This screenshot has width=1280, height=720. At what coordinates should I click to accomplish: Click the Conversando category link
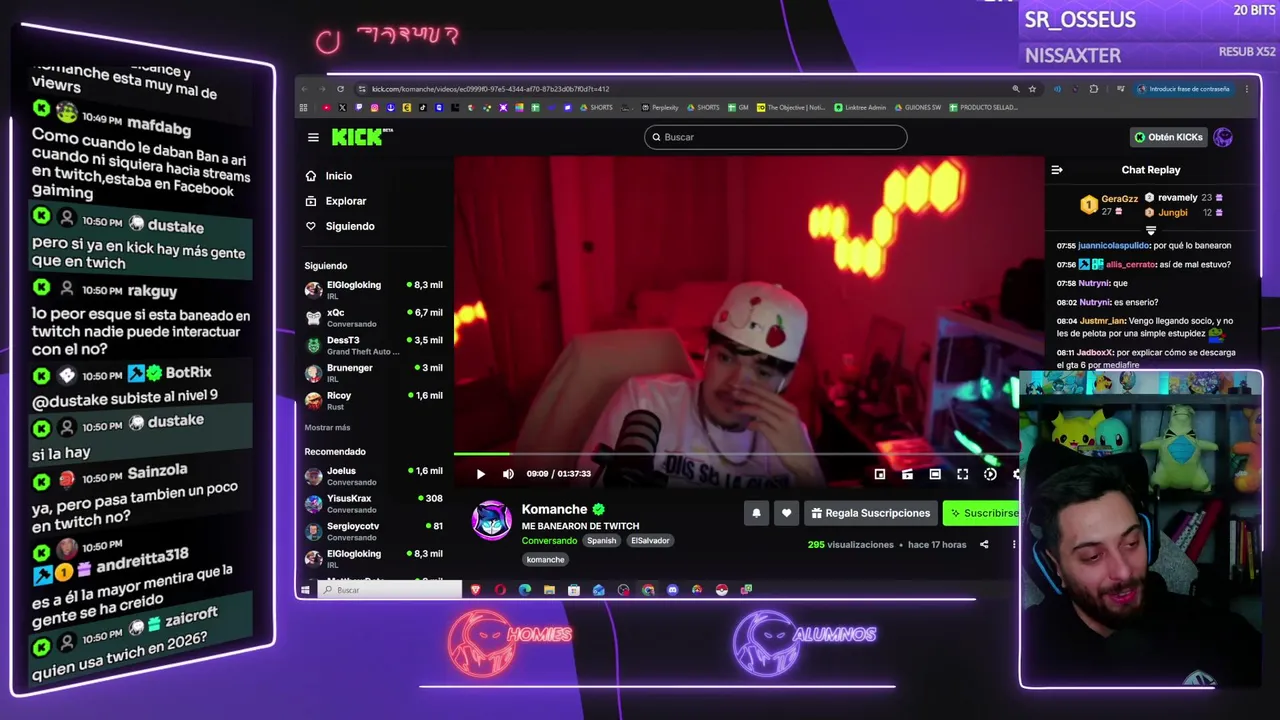[549, 541]
